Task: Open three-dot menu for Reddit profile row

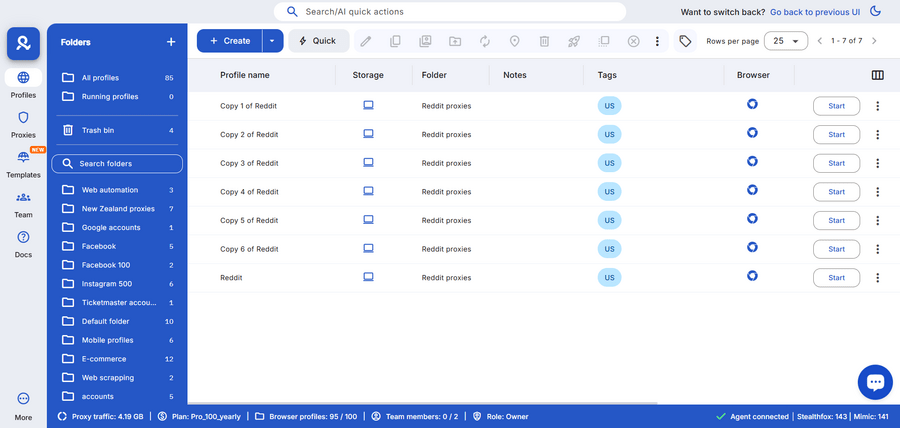Action: pos(877,278)
